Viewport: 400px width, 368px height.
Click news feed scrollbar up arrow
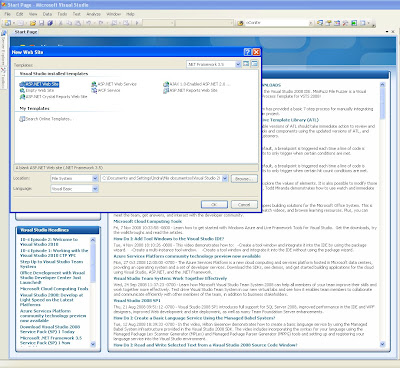pos(382,85)
